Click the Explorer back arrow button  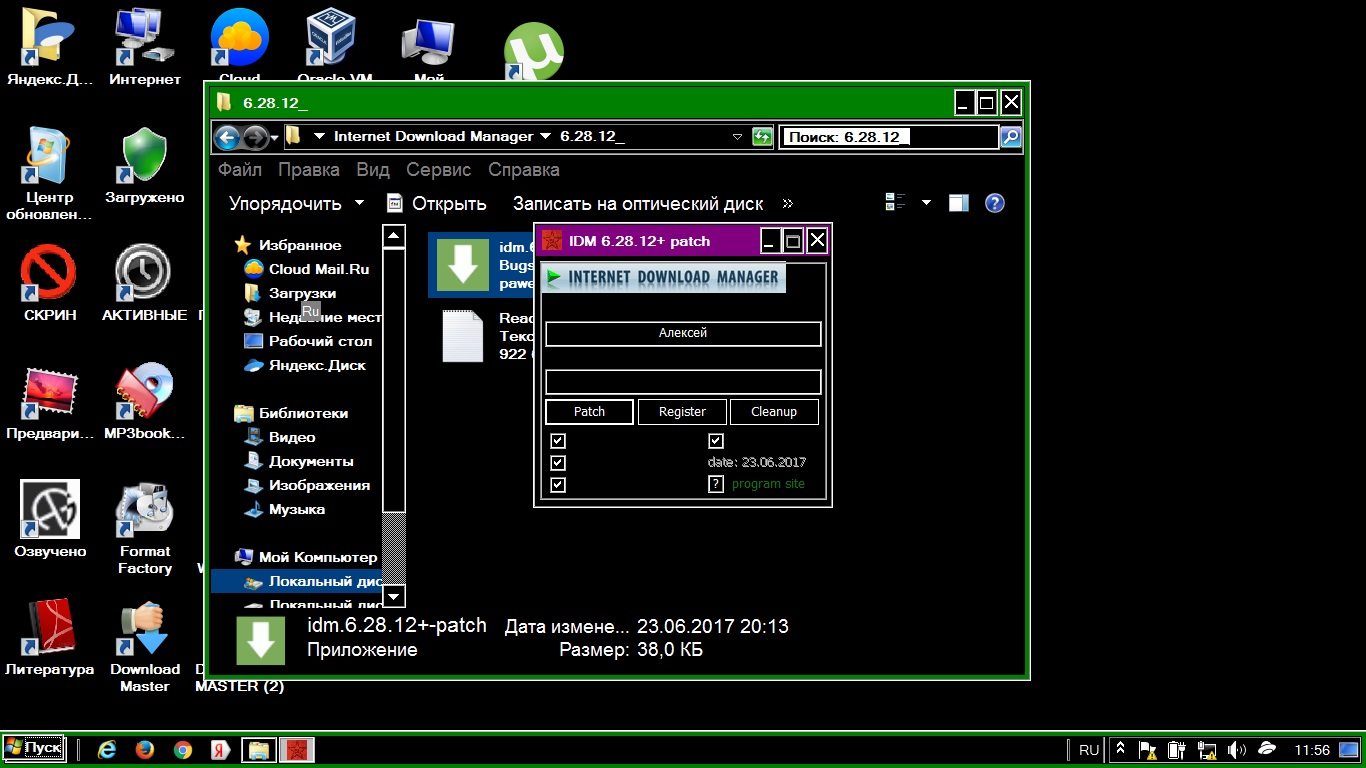(x=227, y=137)
